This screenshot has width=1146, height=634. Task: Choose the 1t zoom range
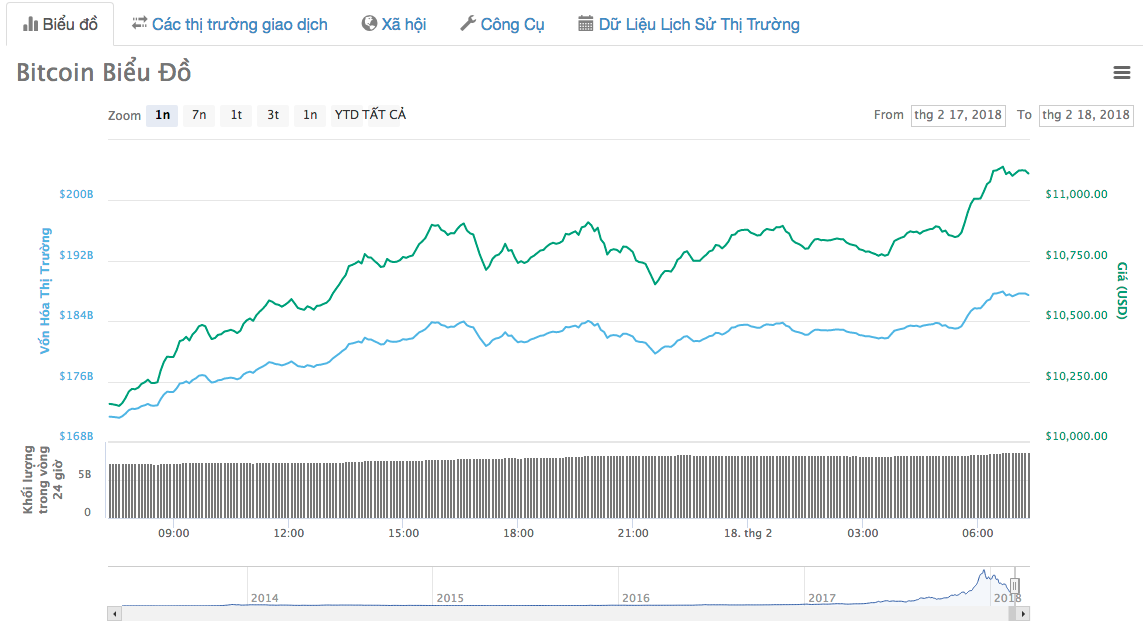click(x=236, y=115)
